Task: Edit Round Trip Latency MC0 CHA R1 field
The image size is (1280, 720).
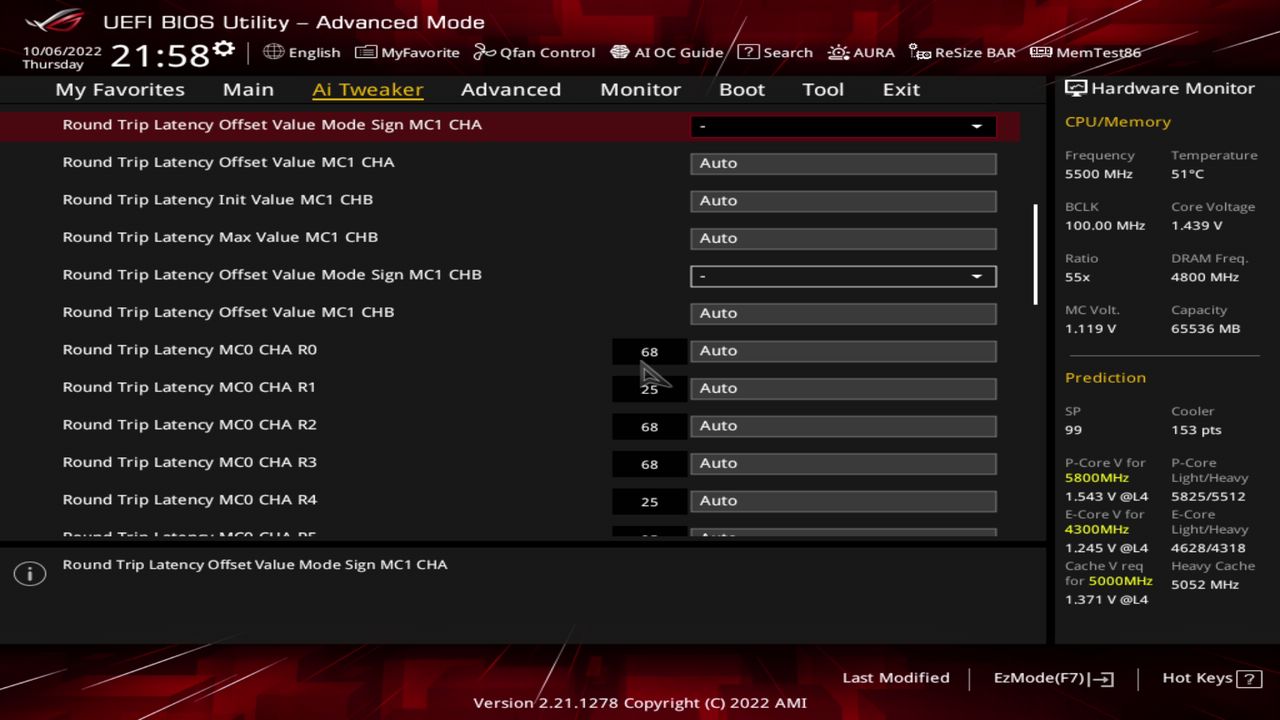Action: [843, 388]
